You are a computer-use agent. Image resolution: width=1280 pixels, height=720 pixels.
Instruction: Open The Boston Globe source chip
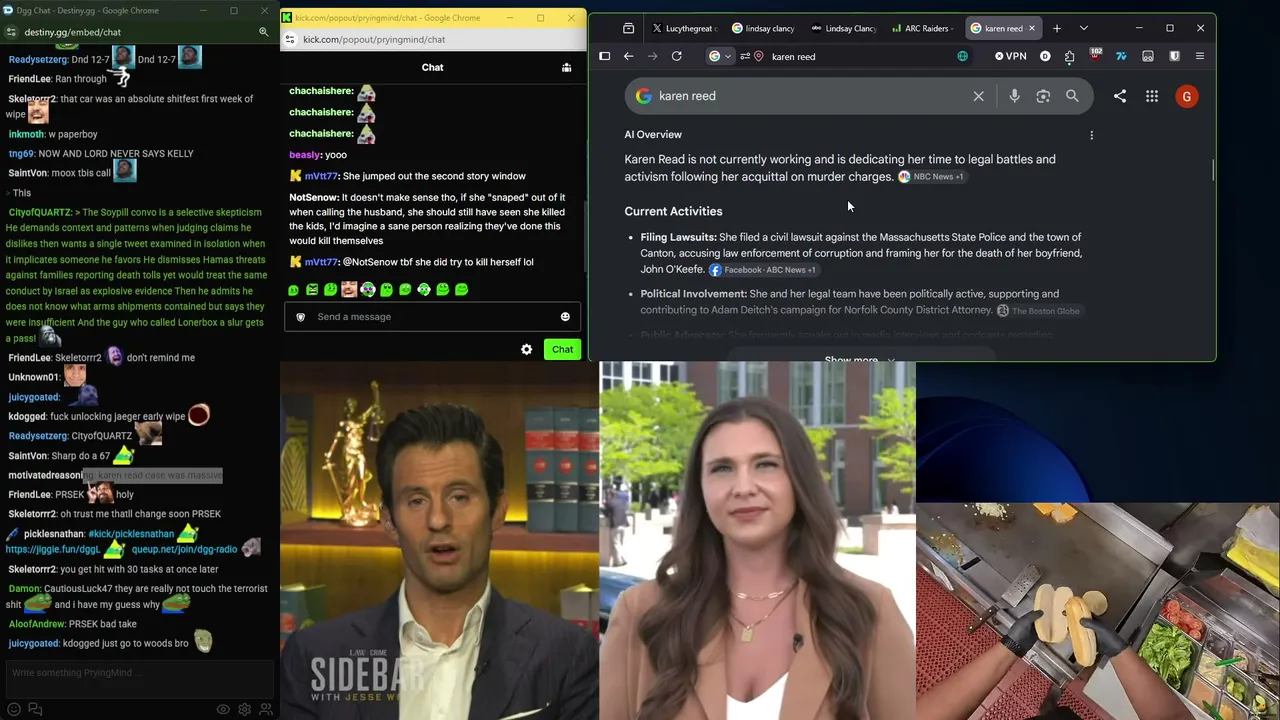tap(1039, 311)
